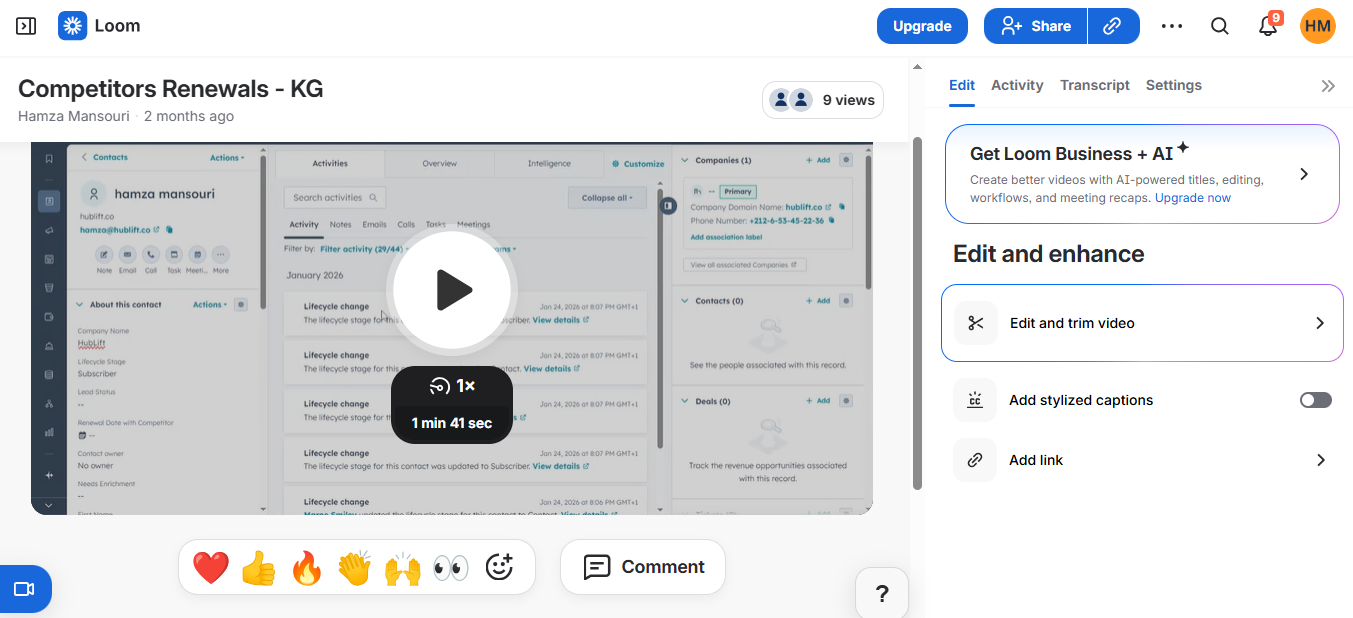The width and height of the screenshot is (1353, 618).
Task: React with the thumbs up emoji
Action: pos(259,568)
